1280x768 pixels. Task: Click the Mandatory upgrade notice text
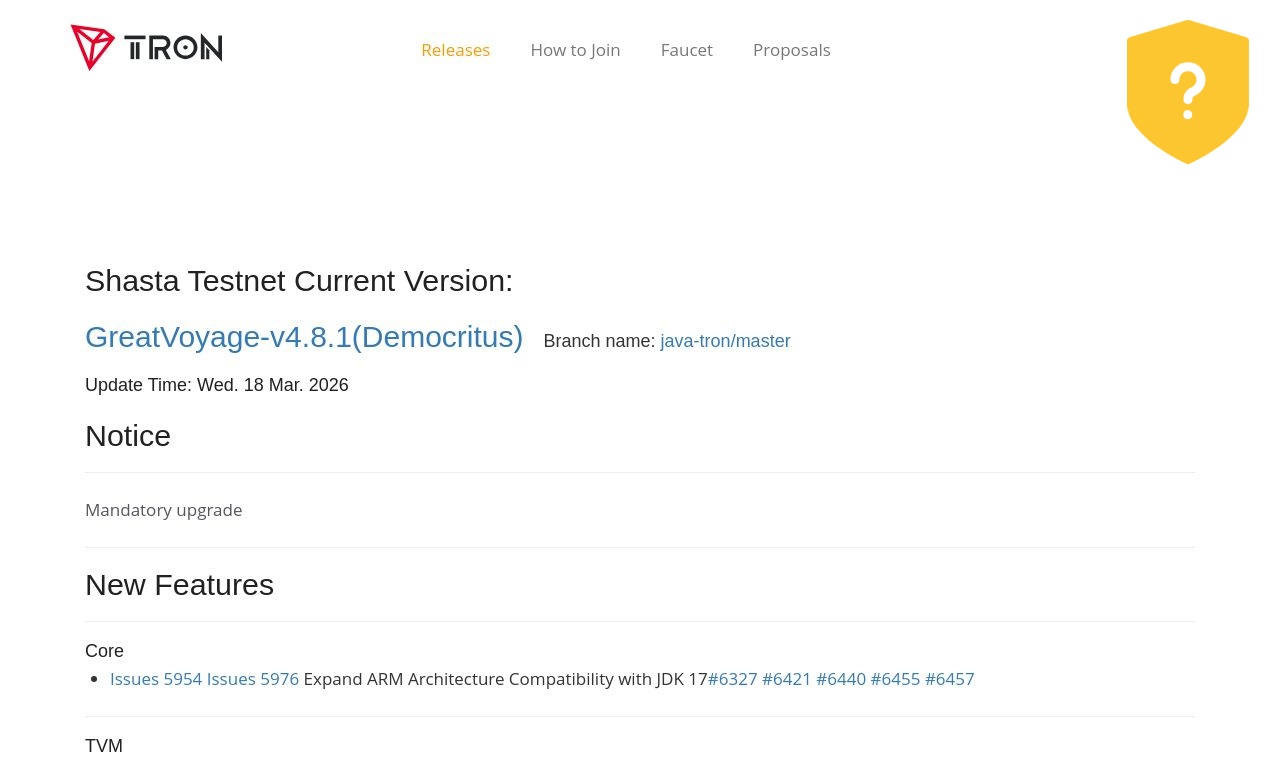[164, 510]
